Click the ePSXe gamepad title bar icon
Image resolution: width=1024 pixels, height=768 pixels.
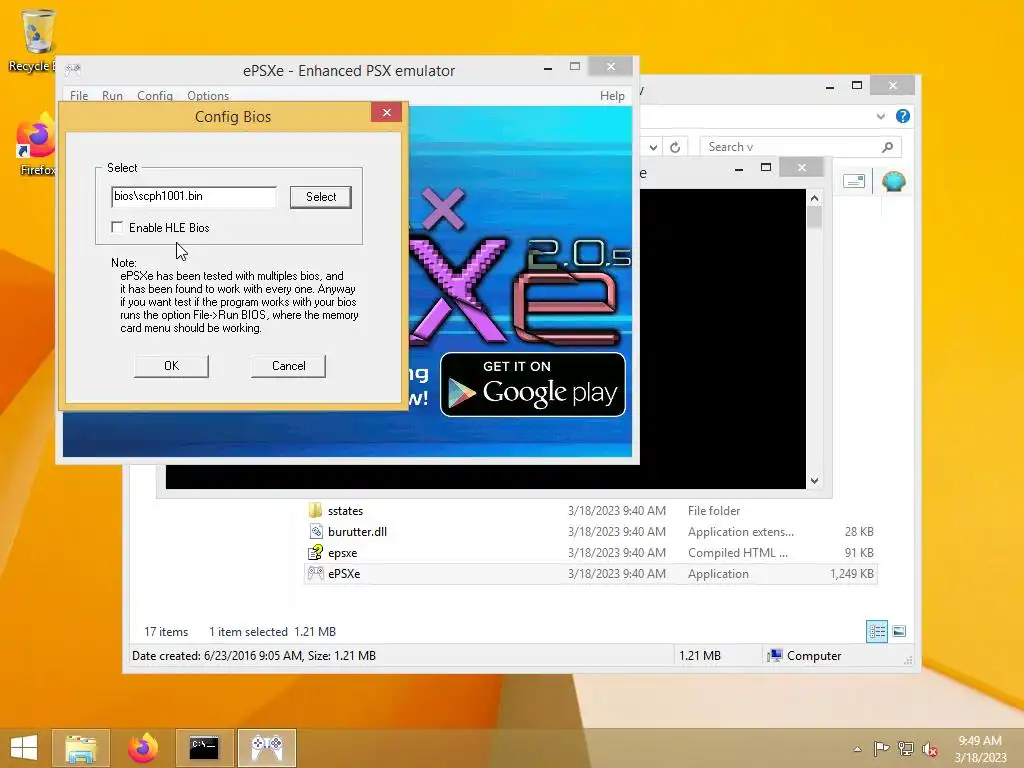pos(73,69)
